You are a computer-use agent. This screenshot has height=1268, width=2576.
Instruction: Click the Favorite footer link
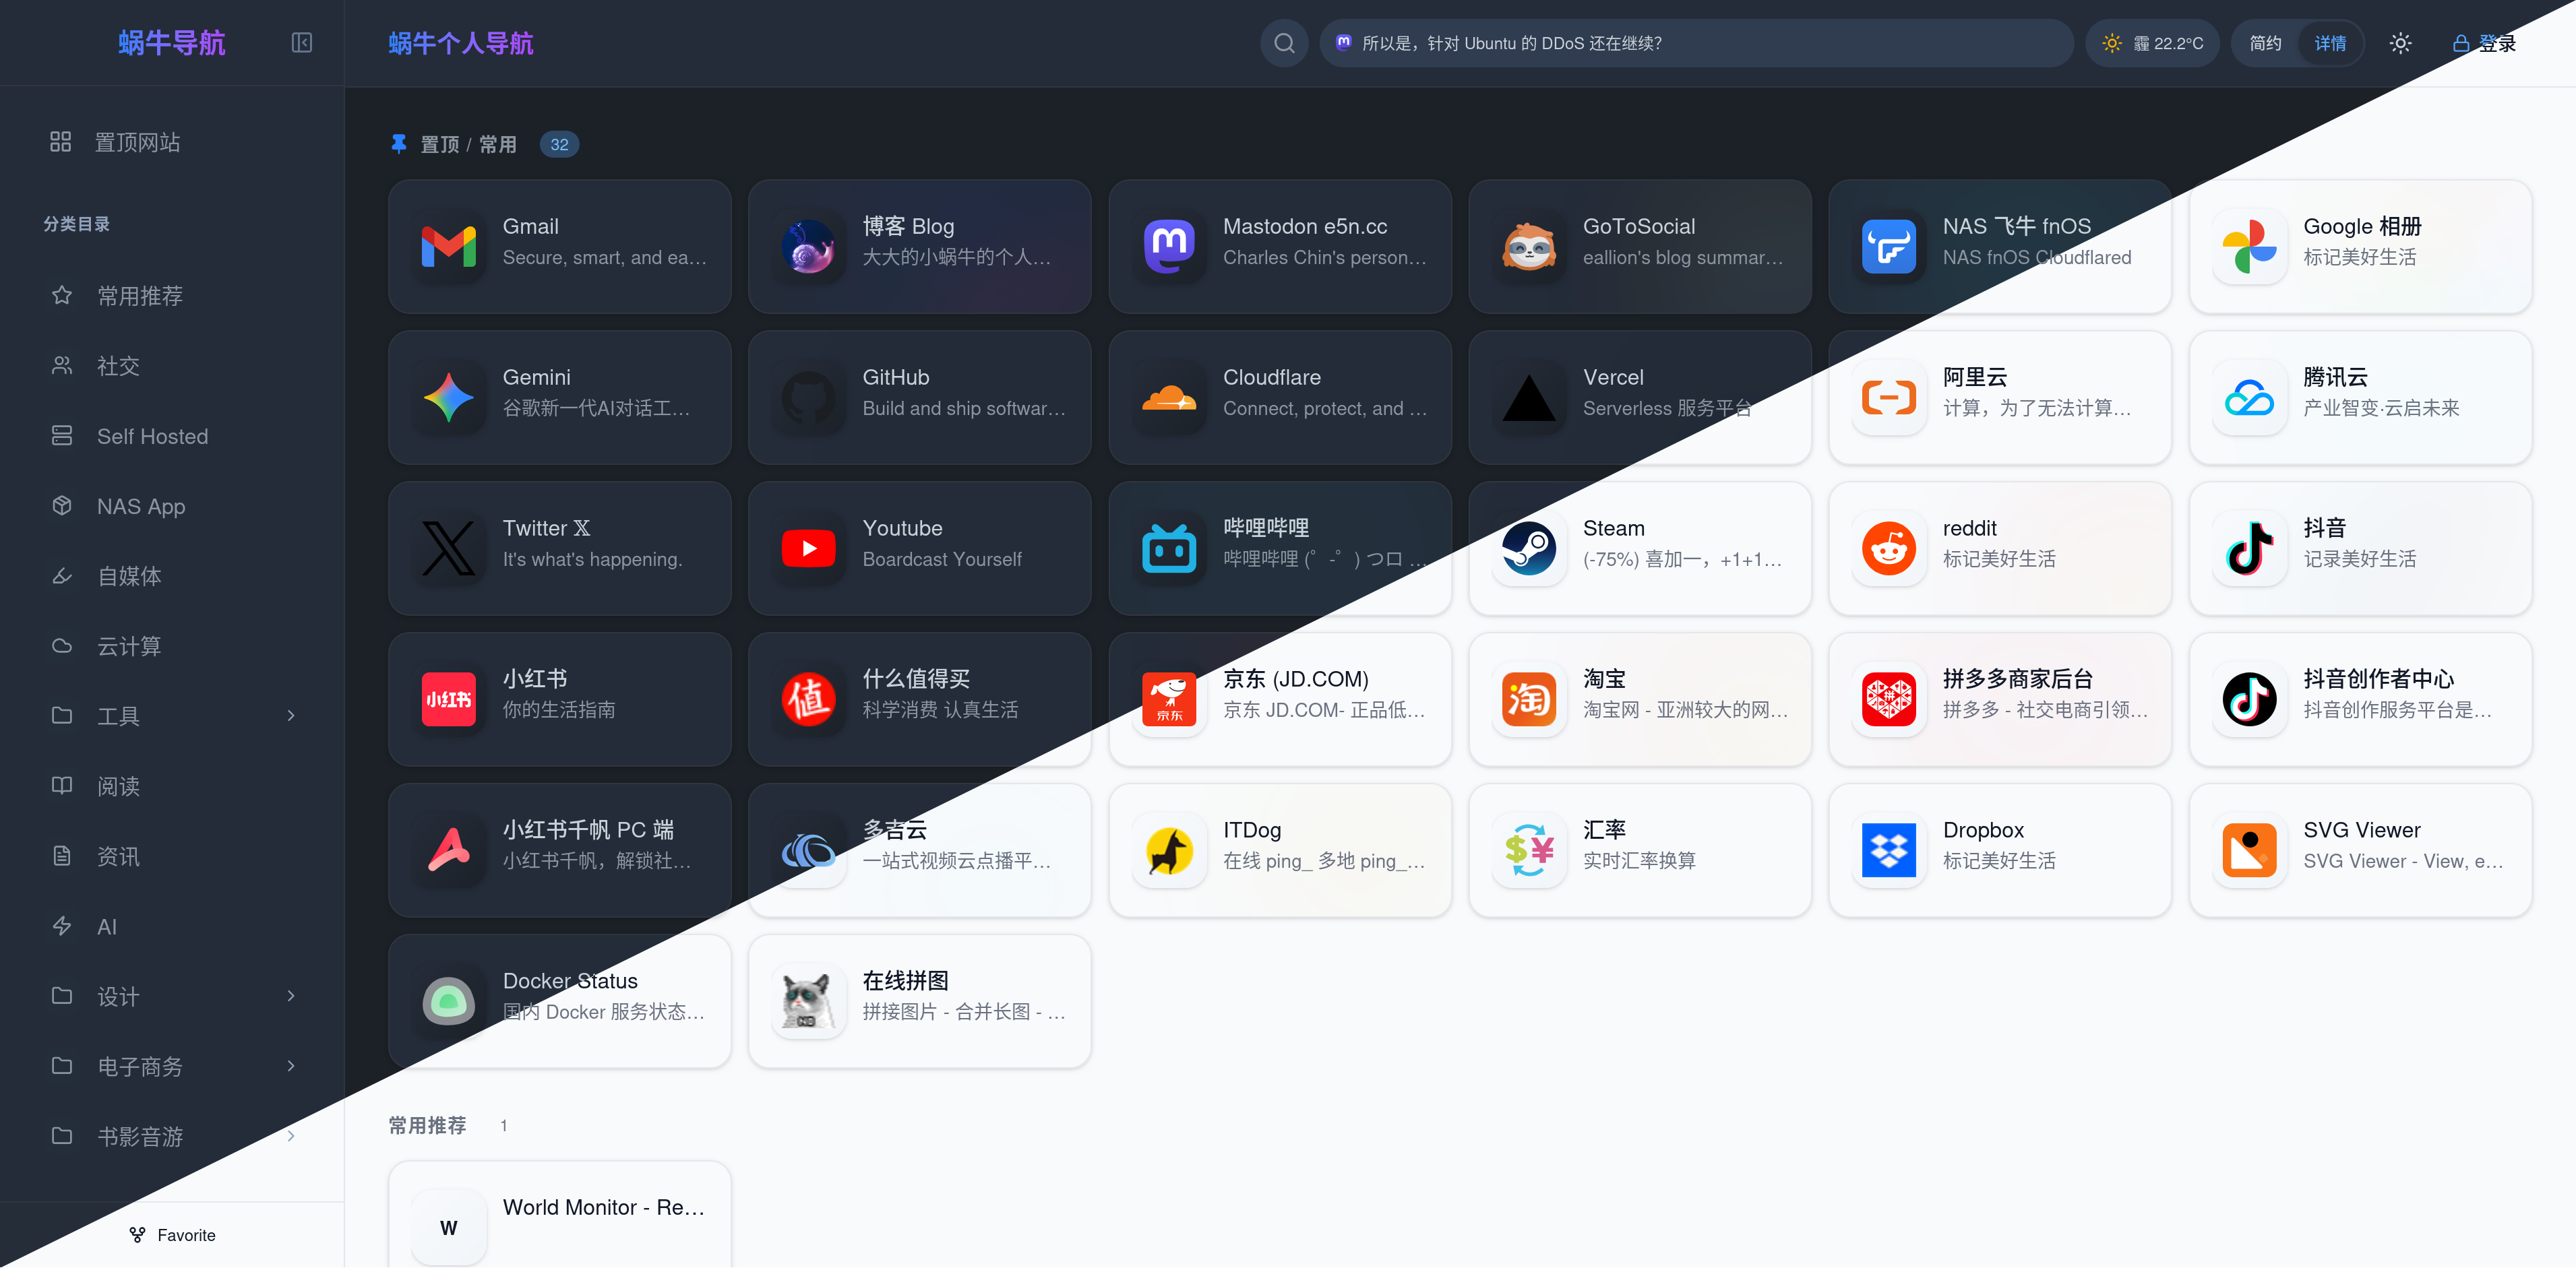[x=172, y=1235]
